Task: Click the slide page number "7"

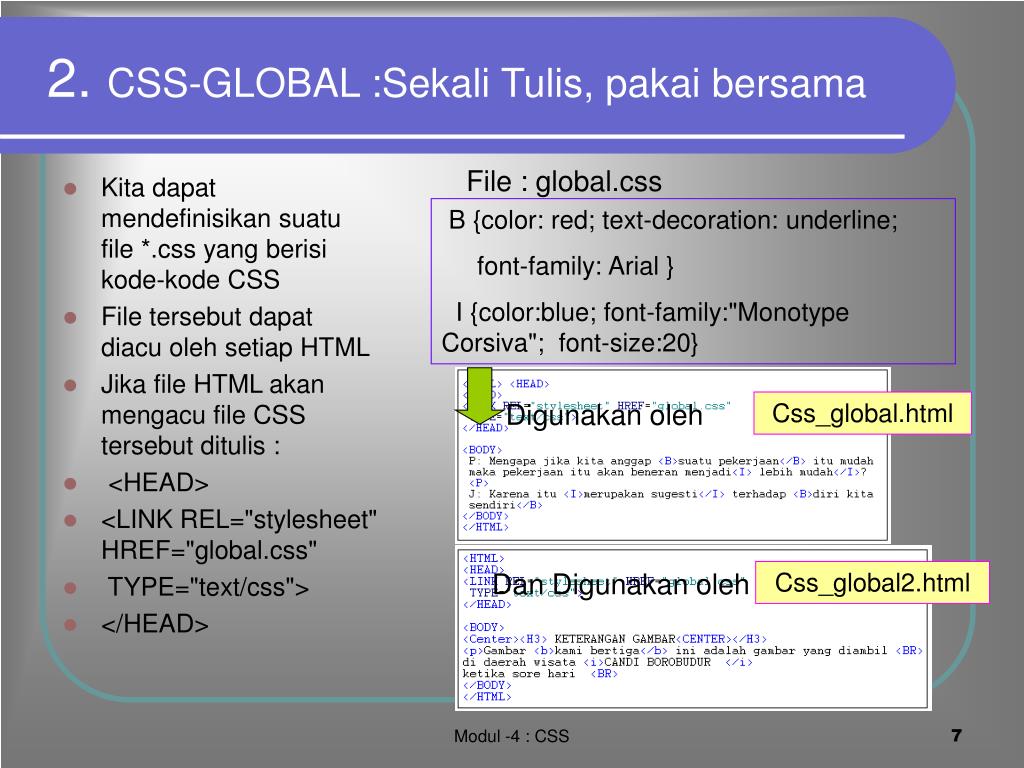Action: tap(957, 735)
